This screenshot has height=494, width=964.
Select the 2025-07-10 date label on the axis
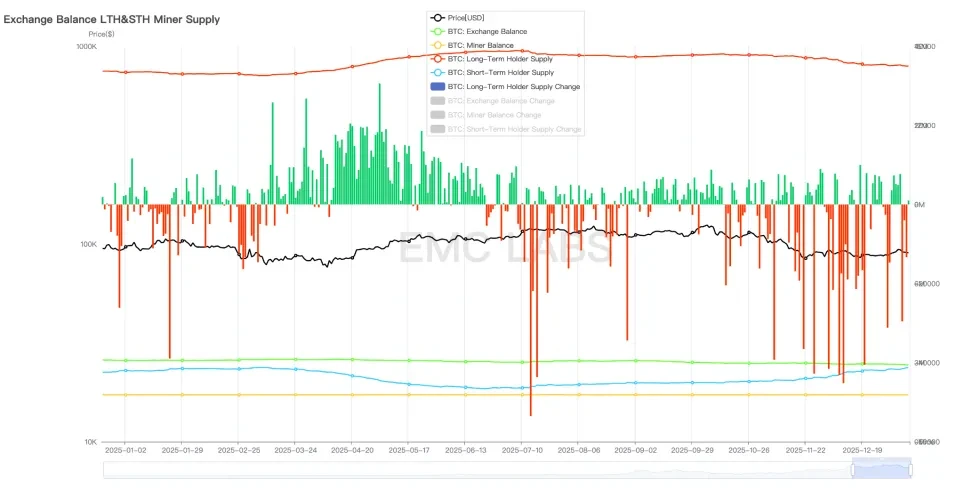click(522, 451)
